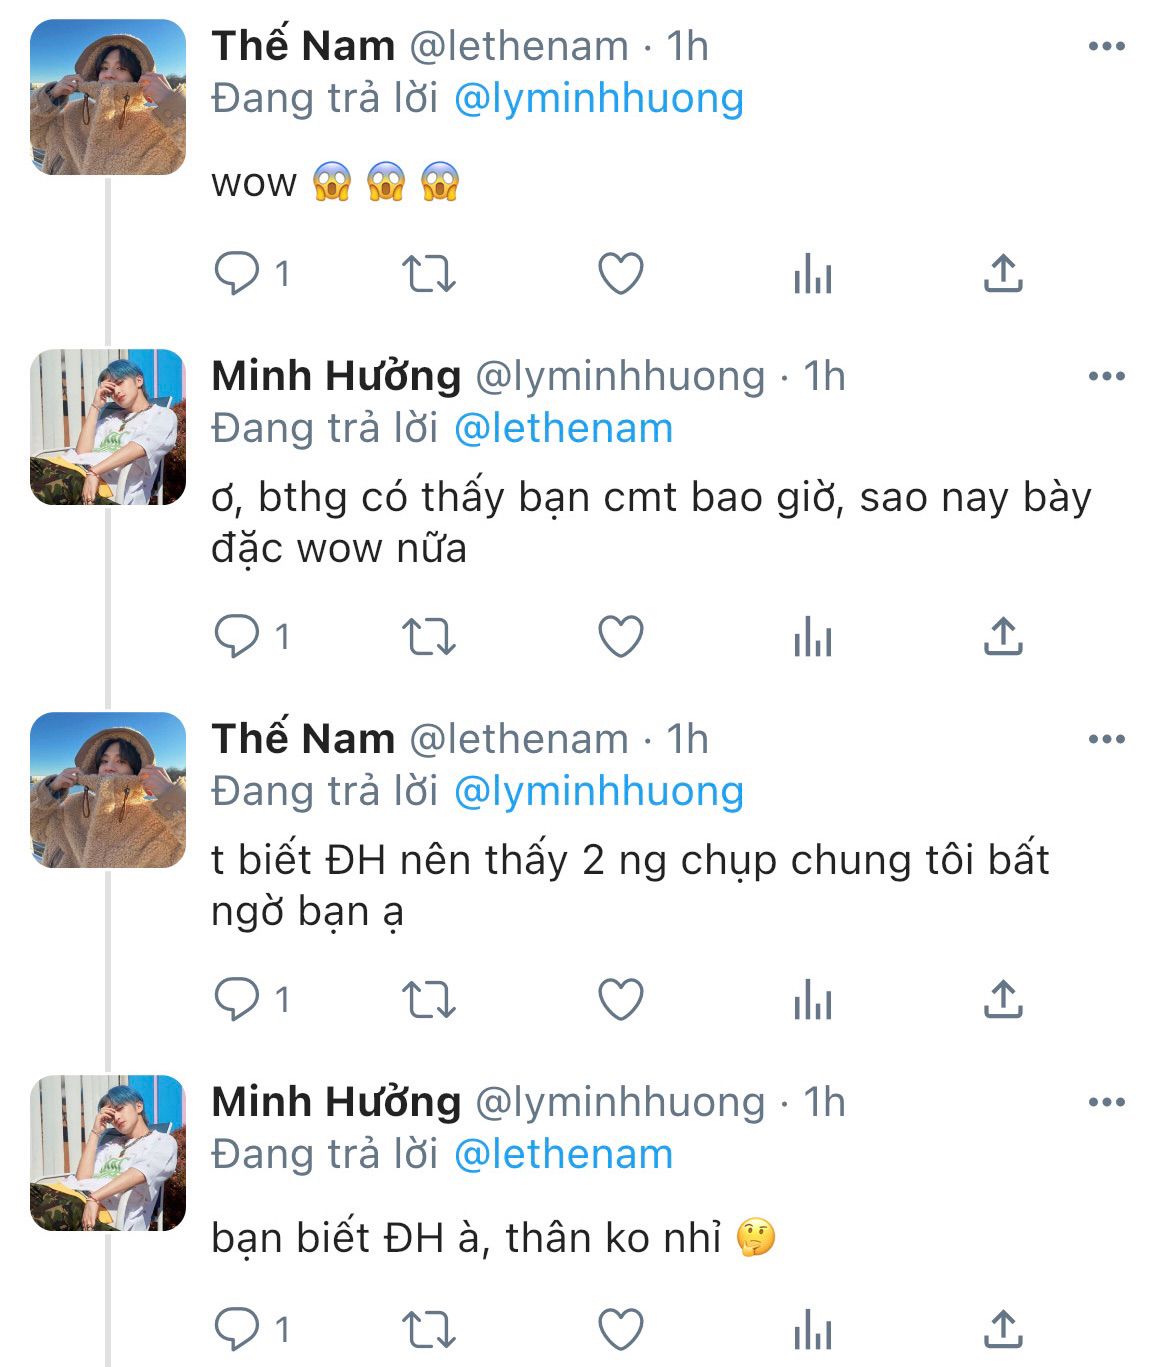
Task: Like the "t biết ĐH nên thấy" tweet
Action: 620,999
